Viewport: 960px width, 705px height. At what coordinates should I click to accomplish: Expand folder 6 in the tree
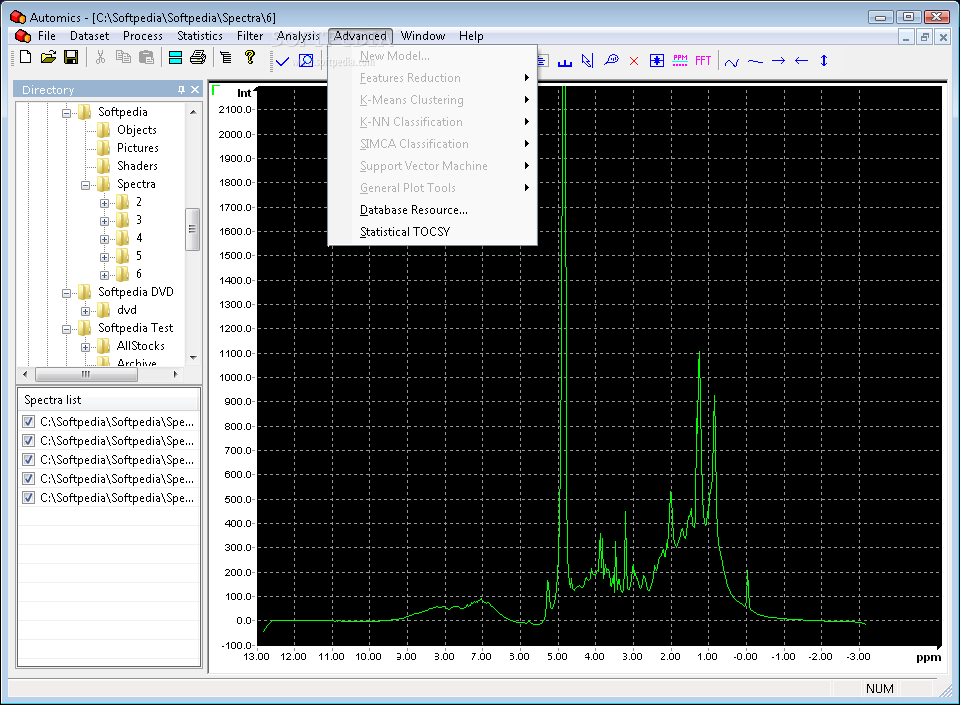pos(104,275)
